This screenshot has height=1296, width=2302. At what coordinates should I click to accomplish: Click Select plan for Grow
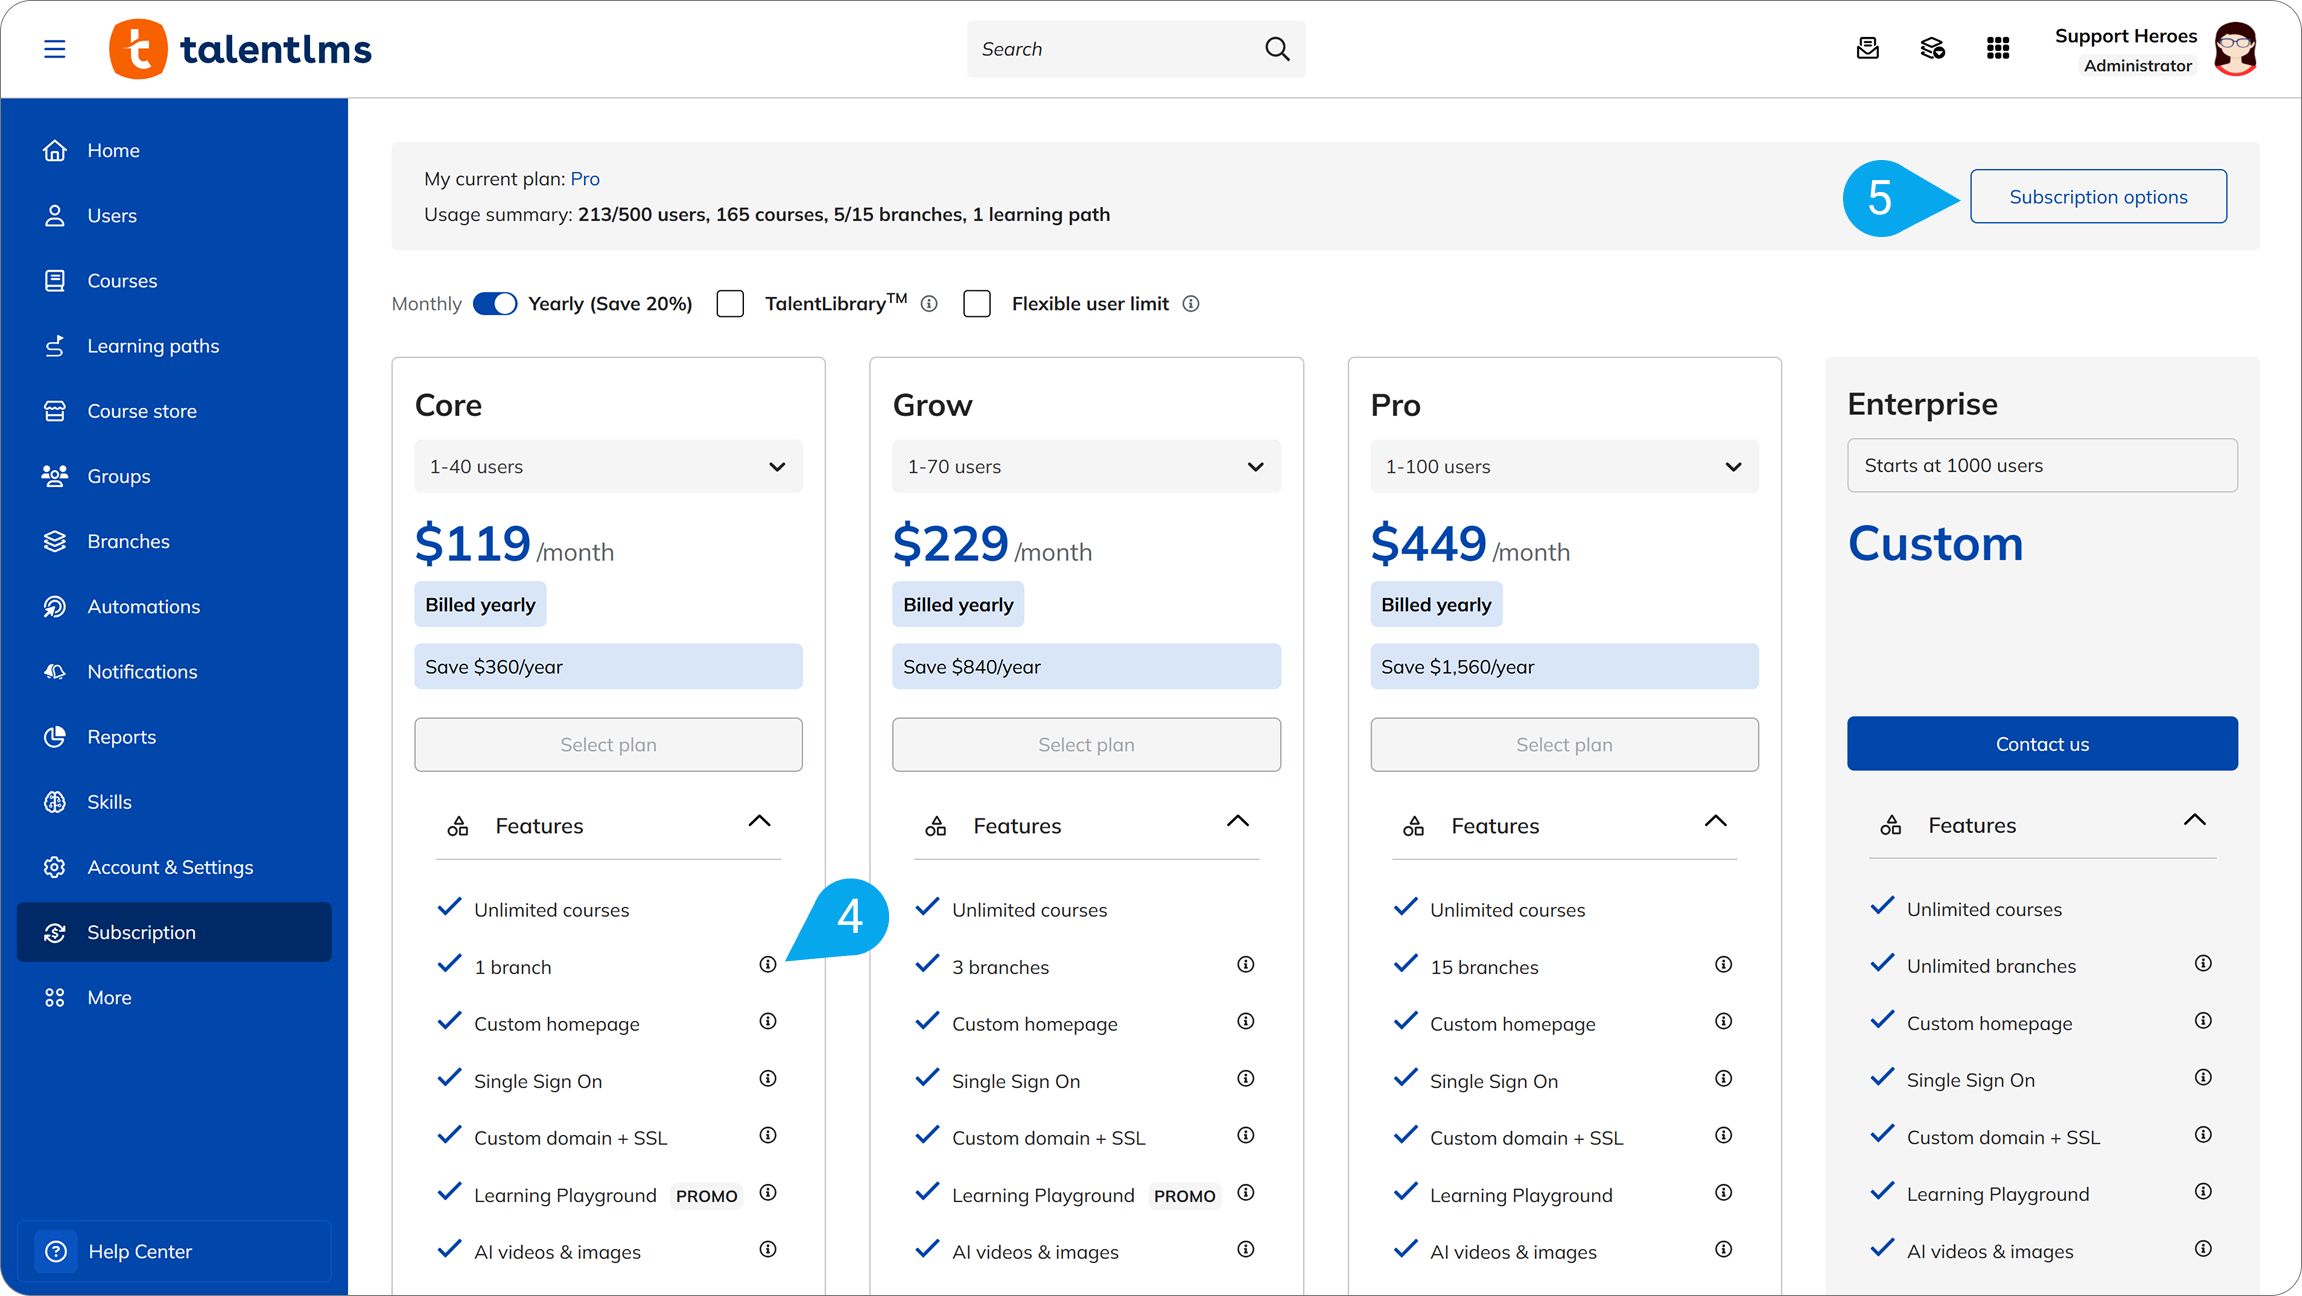pos(1086,745)
